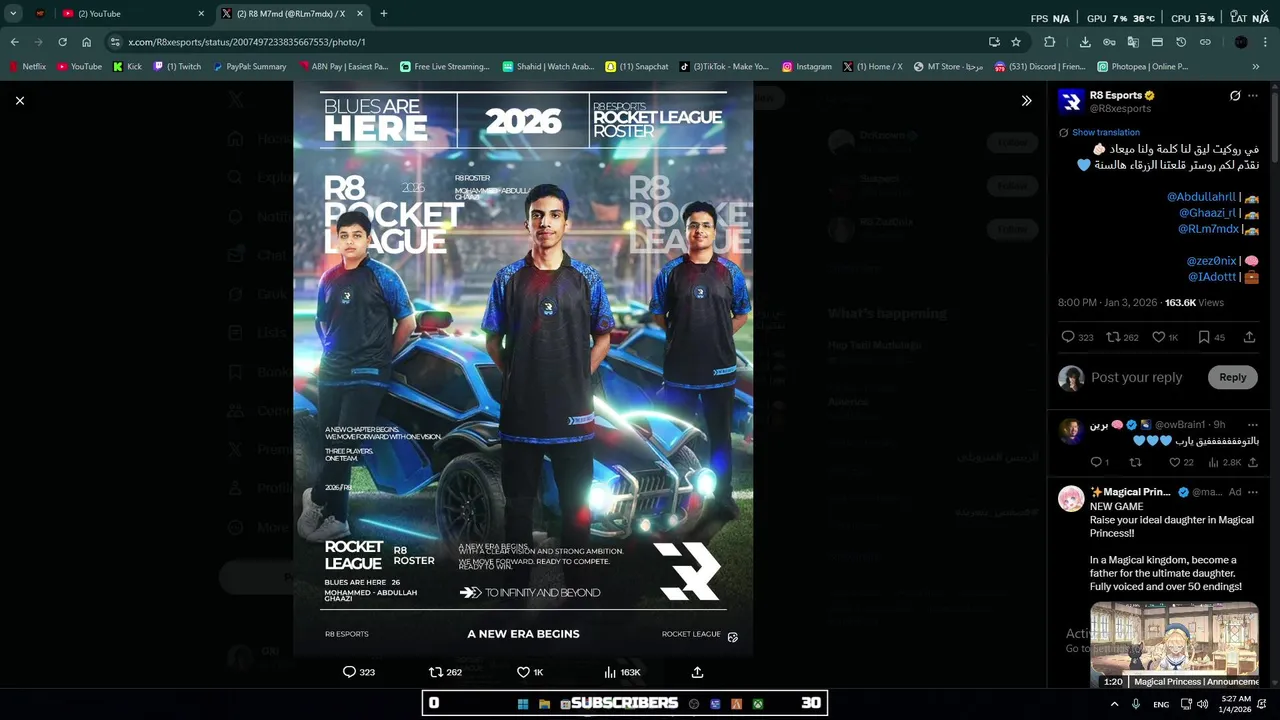Click heart icon under photo showing 1K
This screenshot has height=720, width=1280.
[x=523, y=672]
